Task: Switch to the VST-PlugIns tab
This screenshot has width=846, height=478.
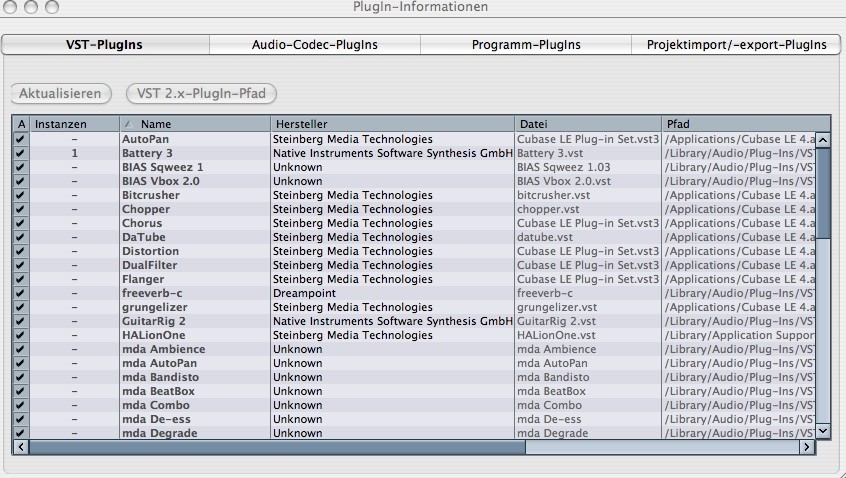Action: tap(105, 45)
